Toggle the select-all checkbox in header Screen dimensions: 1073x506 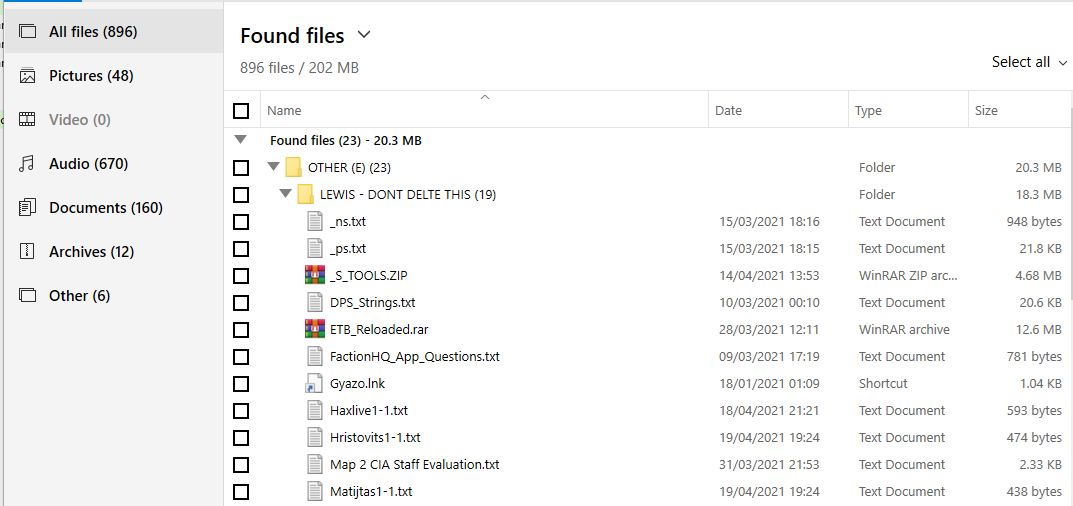tap(241, 111)
